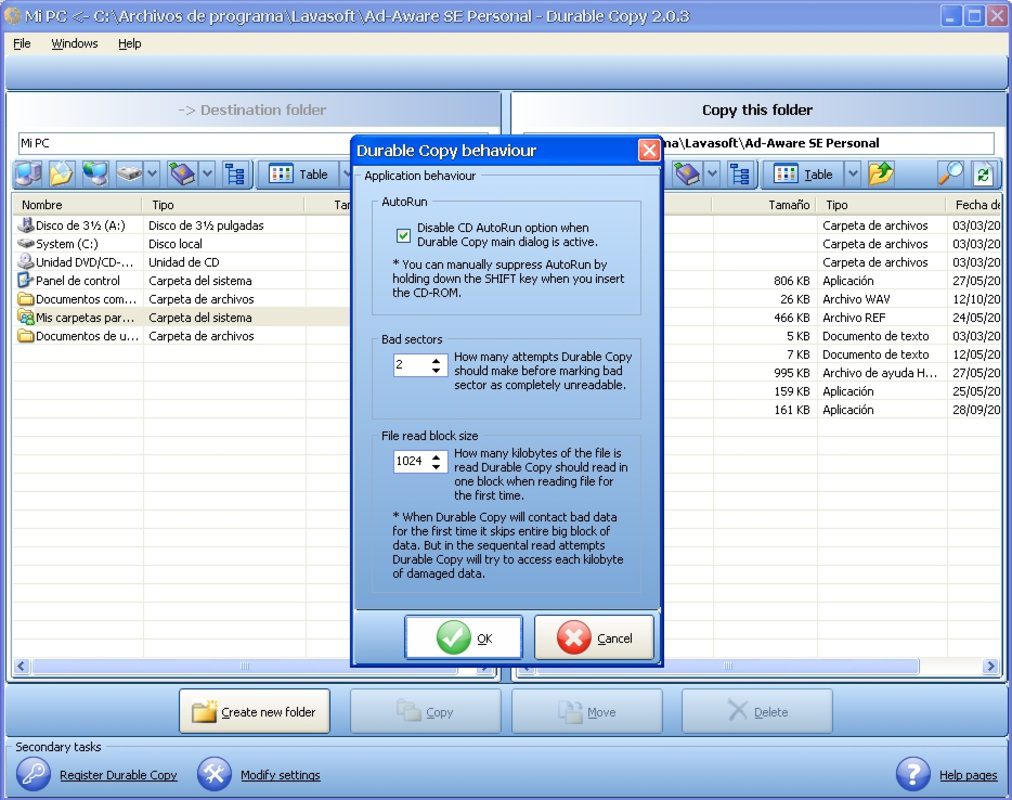Sort destination list by the Nombre column
The image size is (1012, 800).
pyautogui.click(x=77, y=205)
